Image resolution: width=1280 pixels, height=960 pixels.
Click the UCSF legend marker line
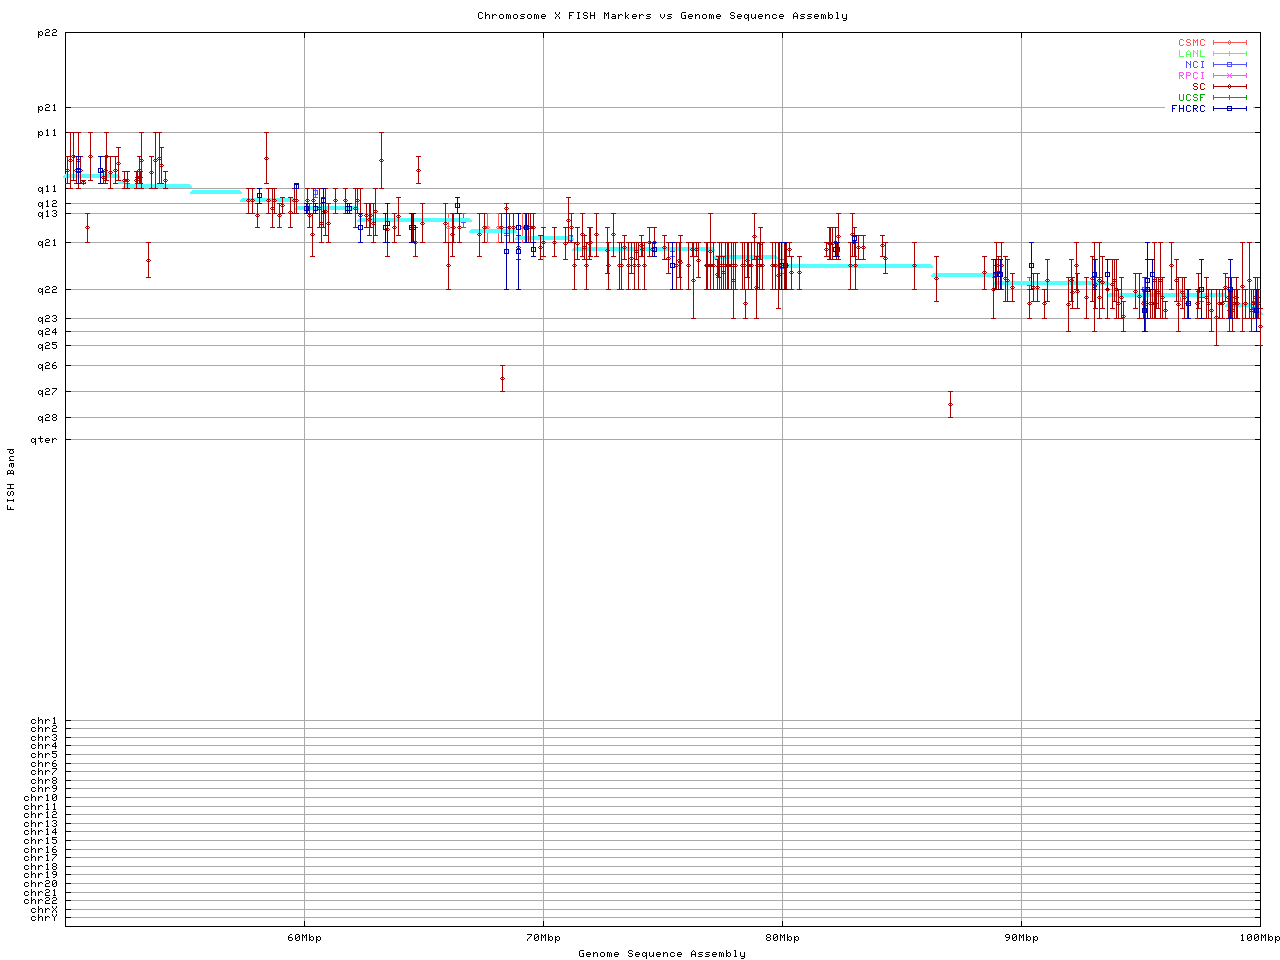(x=1229, y=98)
